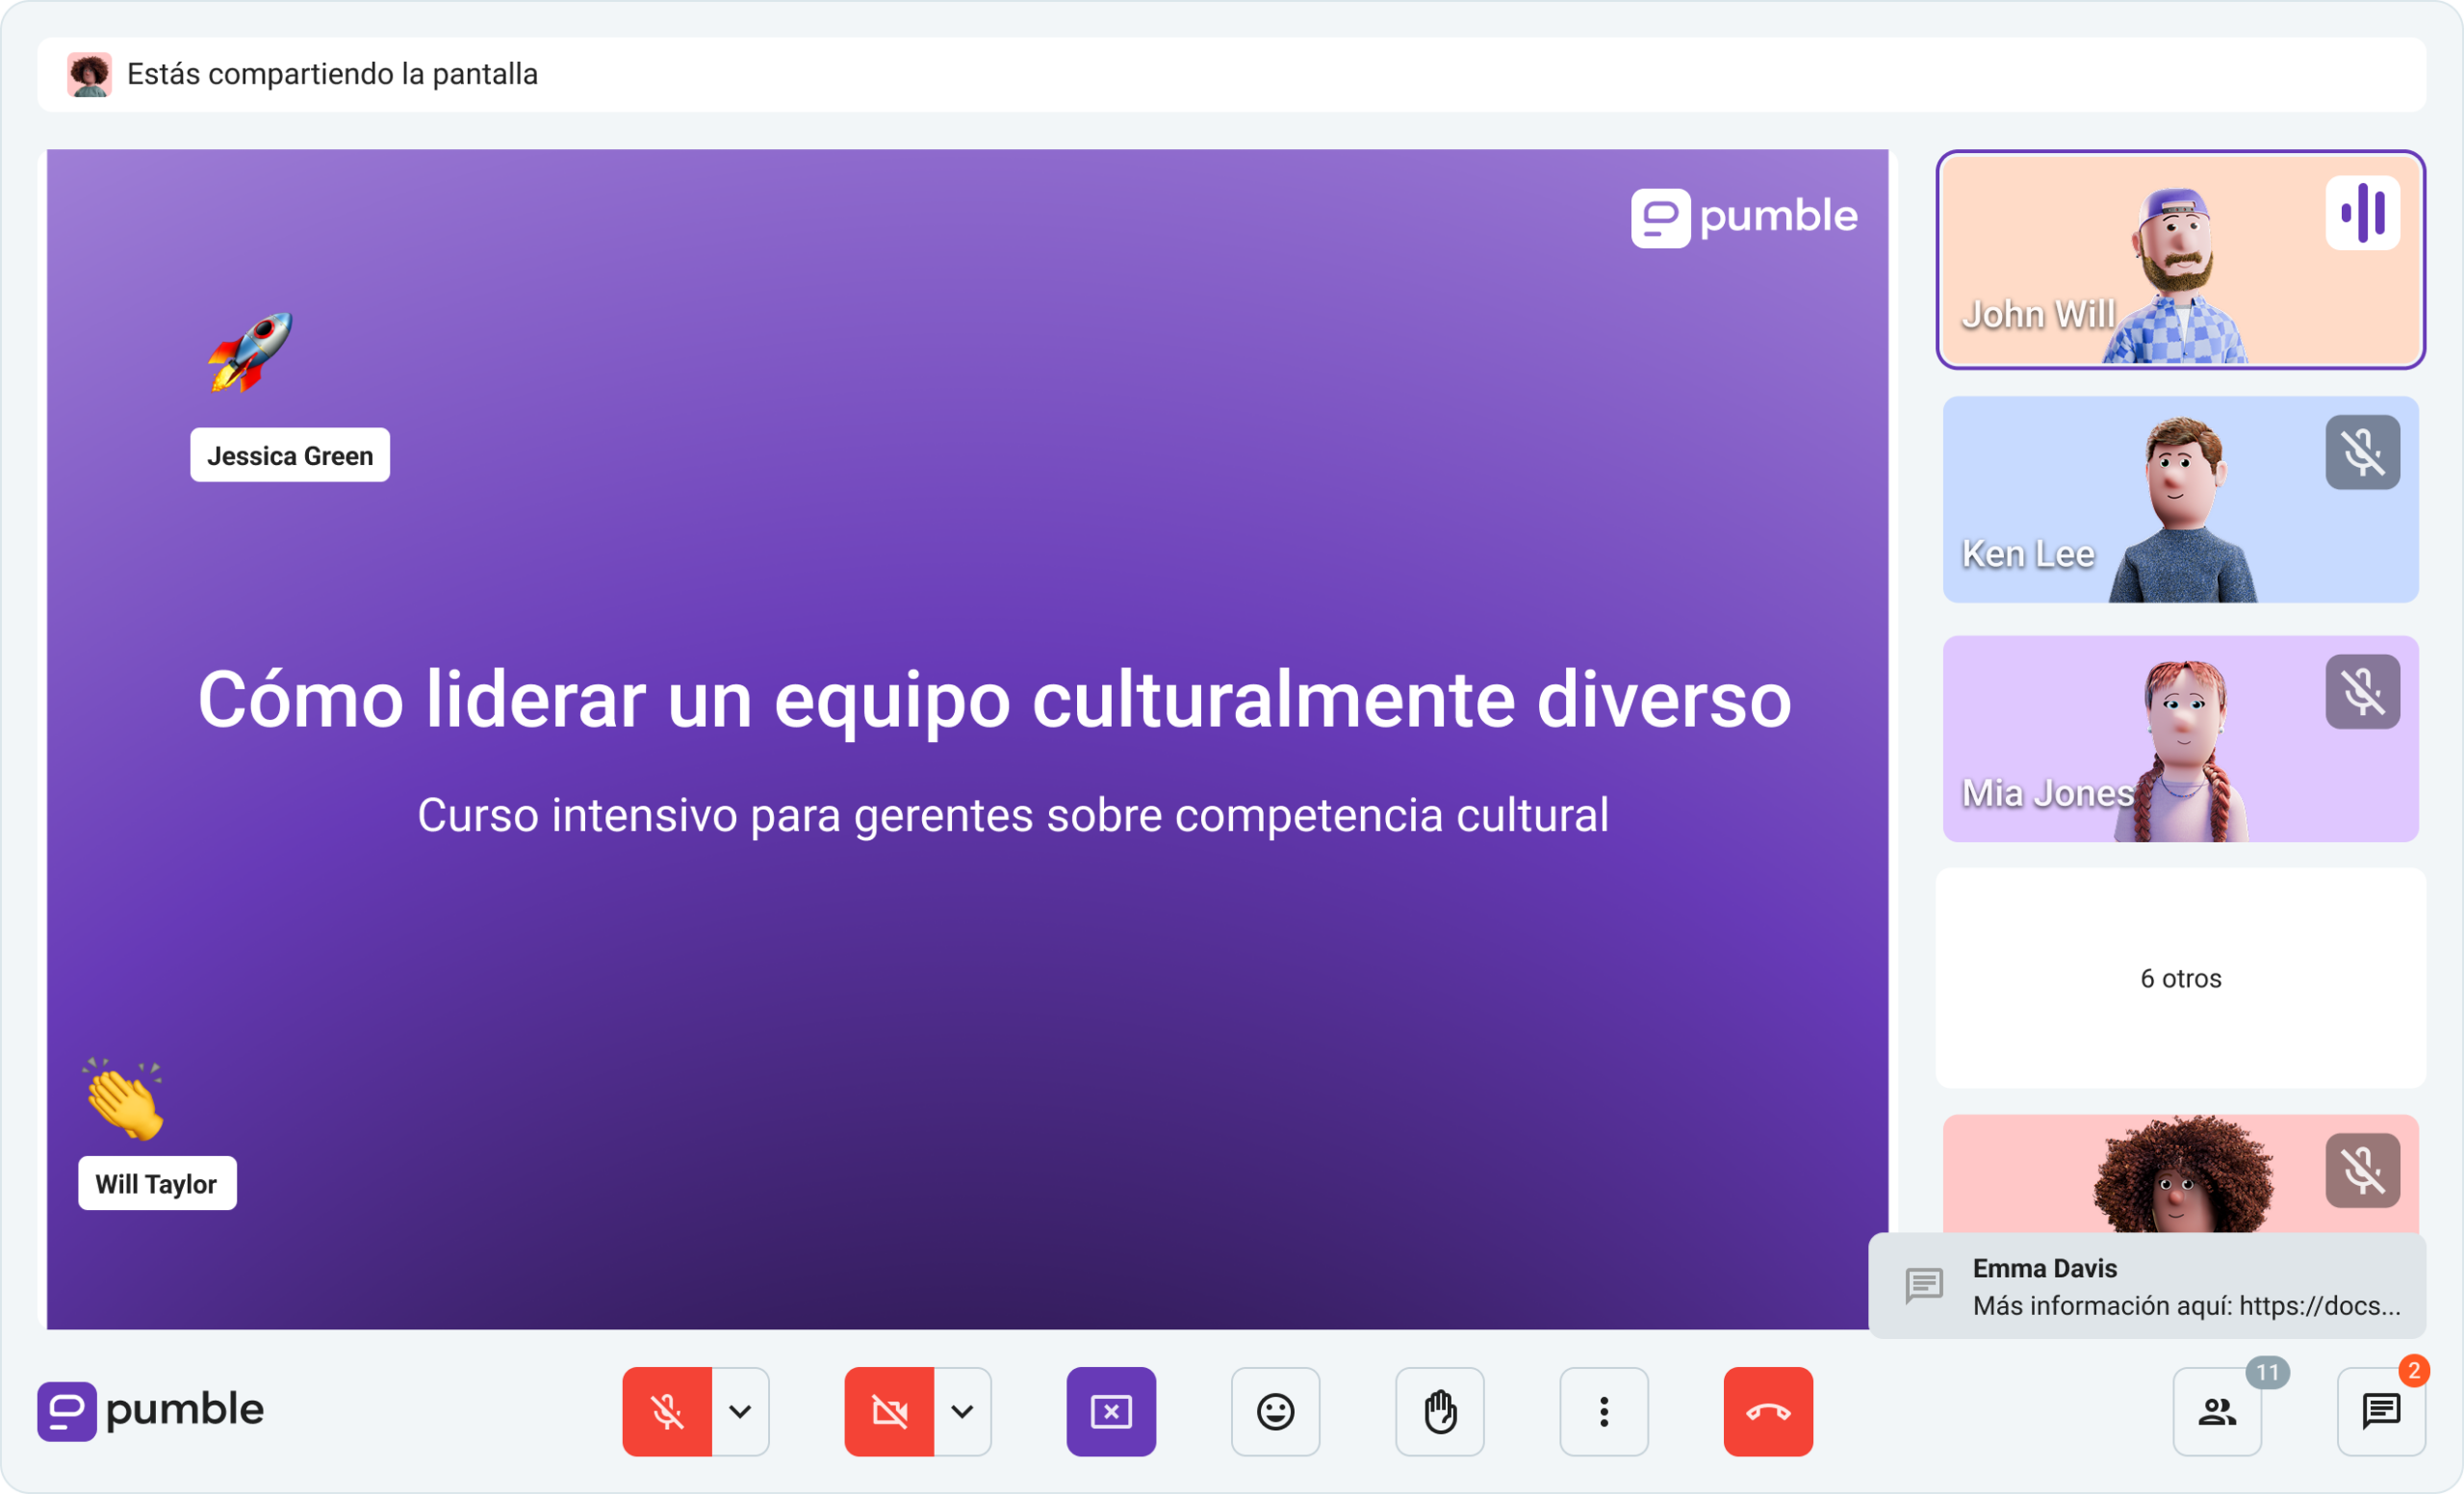The height and width of the screenshot is (1494, 2464).
Task: Expand the camera device options
Action: pos(962,1411)
